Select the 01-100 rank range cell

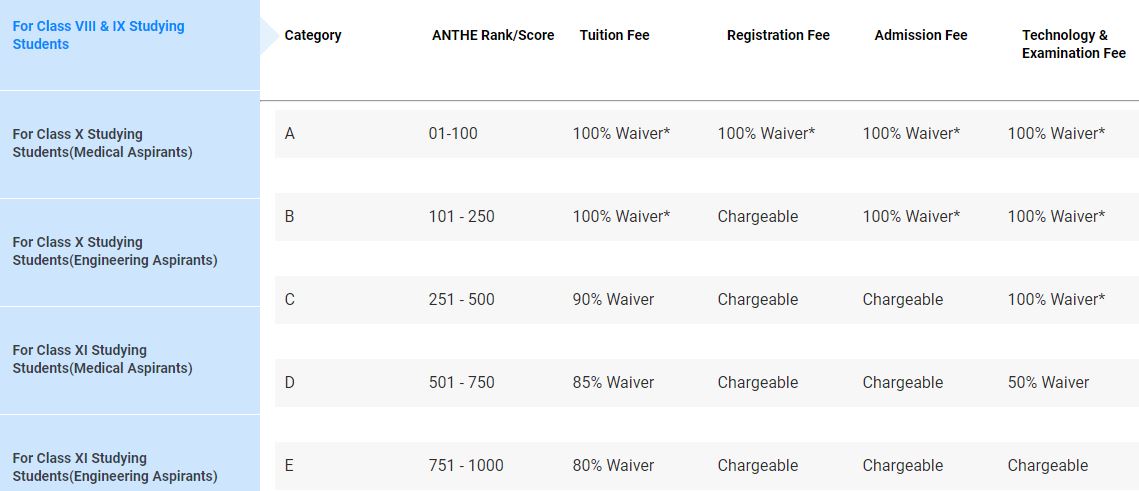tap(453, 134)
